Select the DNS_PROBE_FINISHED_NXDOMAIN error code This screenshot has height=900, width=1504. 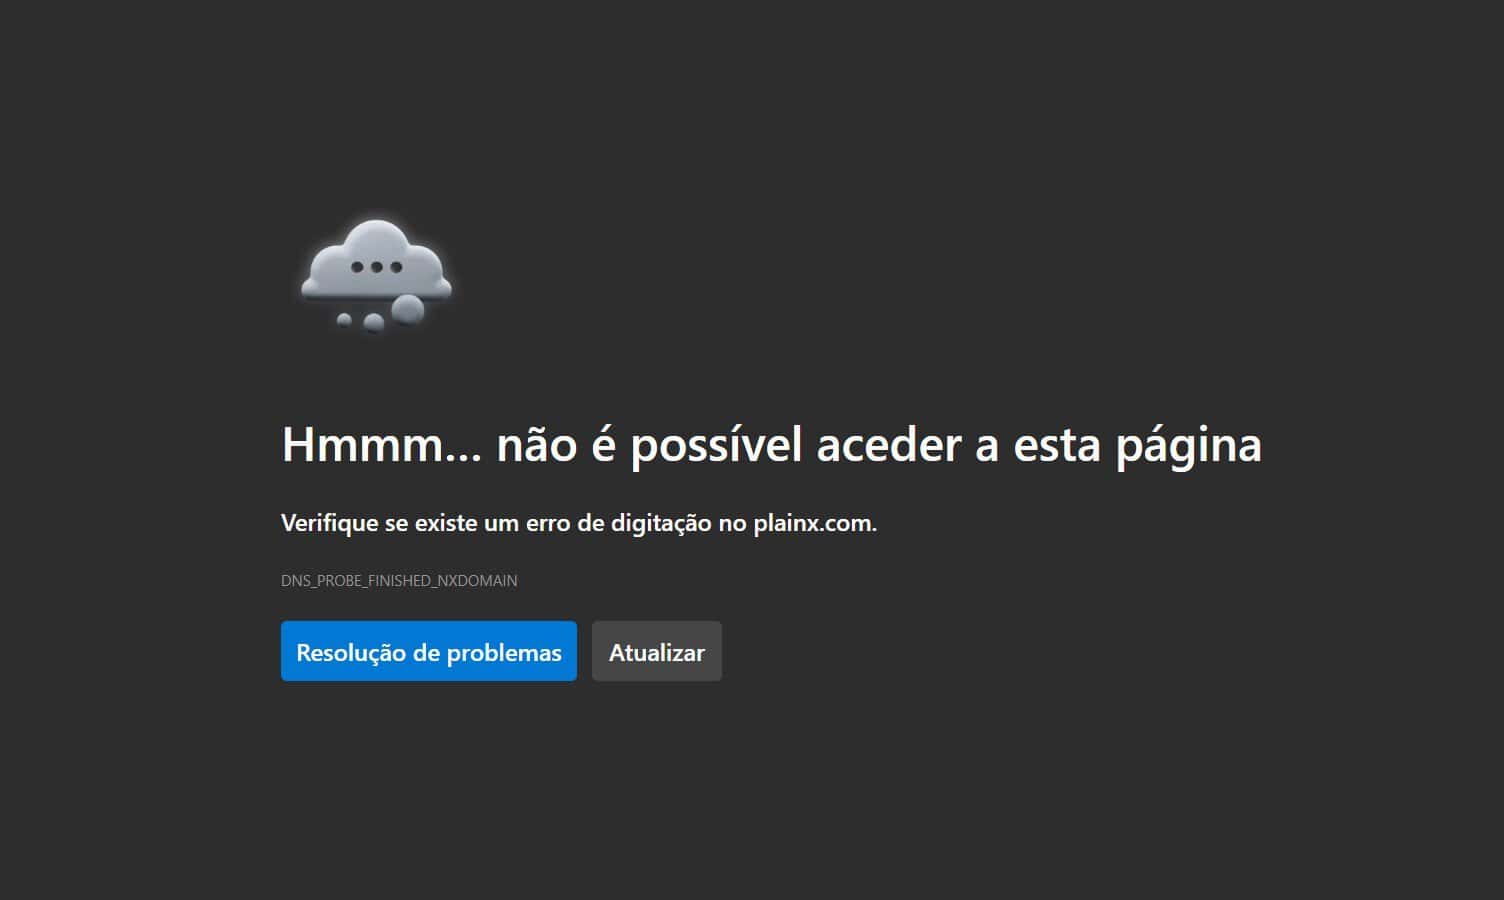click(399, 580)
